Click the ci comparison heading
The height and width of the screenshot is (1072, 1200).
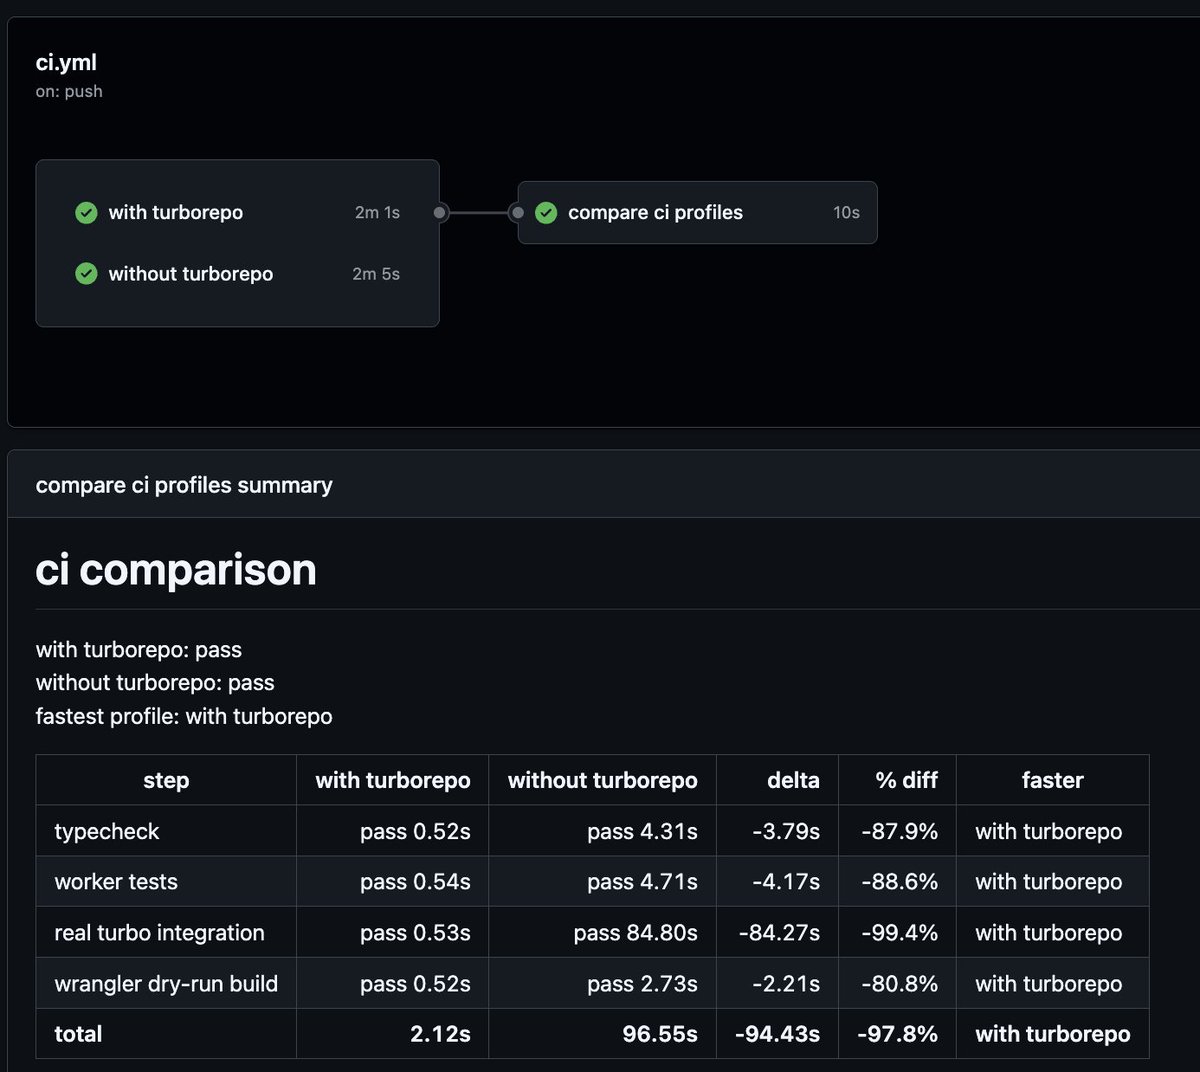click(x=176, y=569)
